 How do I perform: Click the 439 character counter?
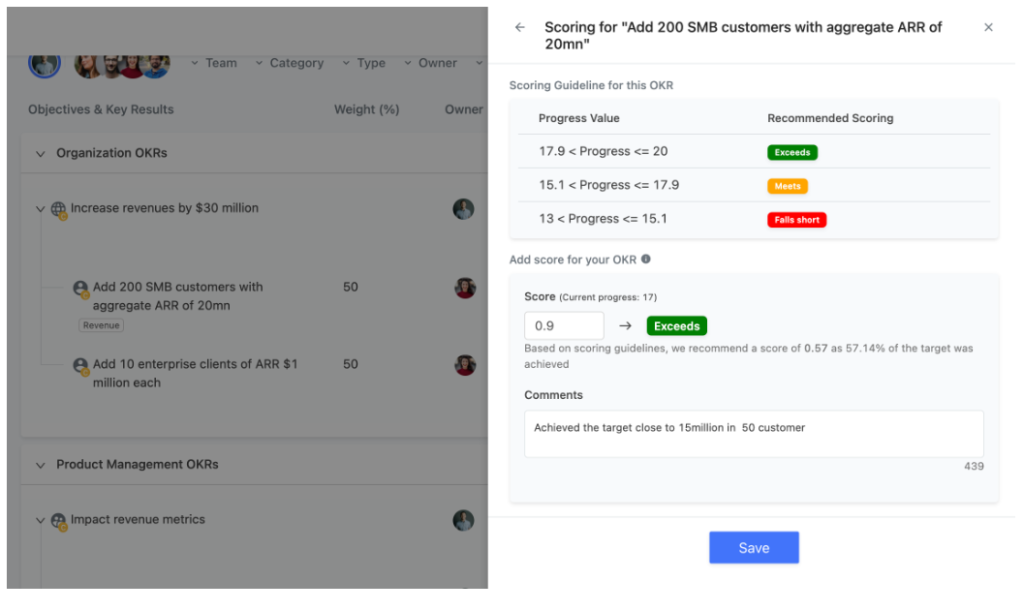pyautogui.click(x=974, y=466)
